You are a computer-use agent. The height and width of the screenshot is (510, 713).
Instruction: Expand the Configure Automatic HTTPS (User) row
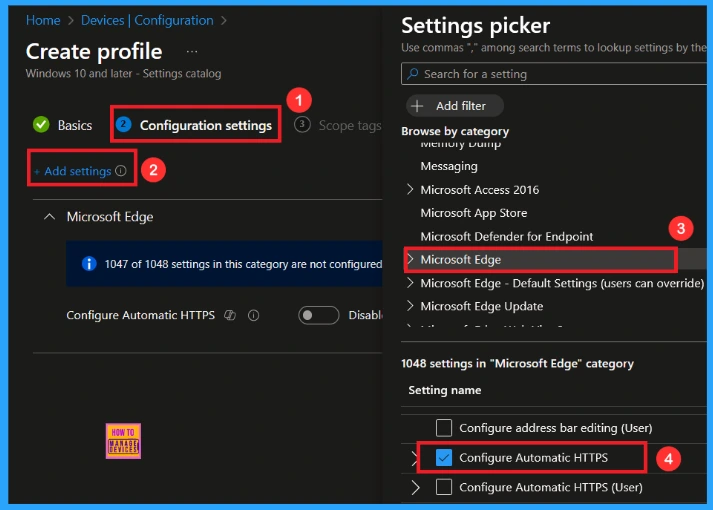pyautogui.click(x=415, y=487)
